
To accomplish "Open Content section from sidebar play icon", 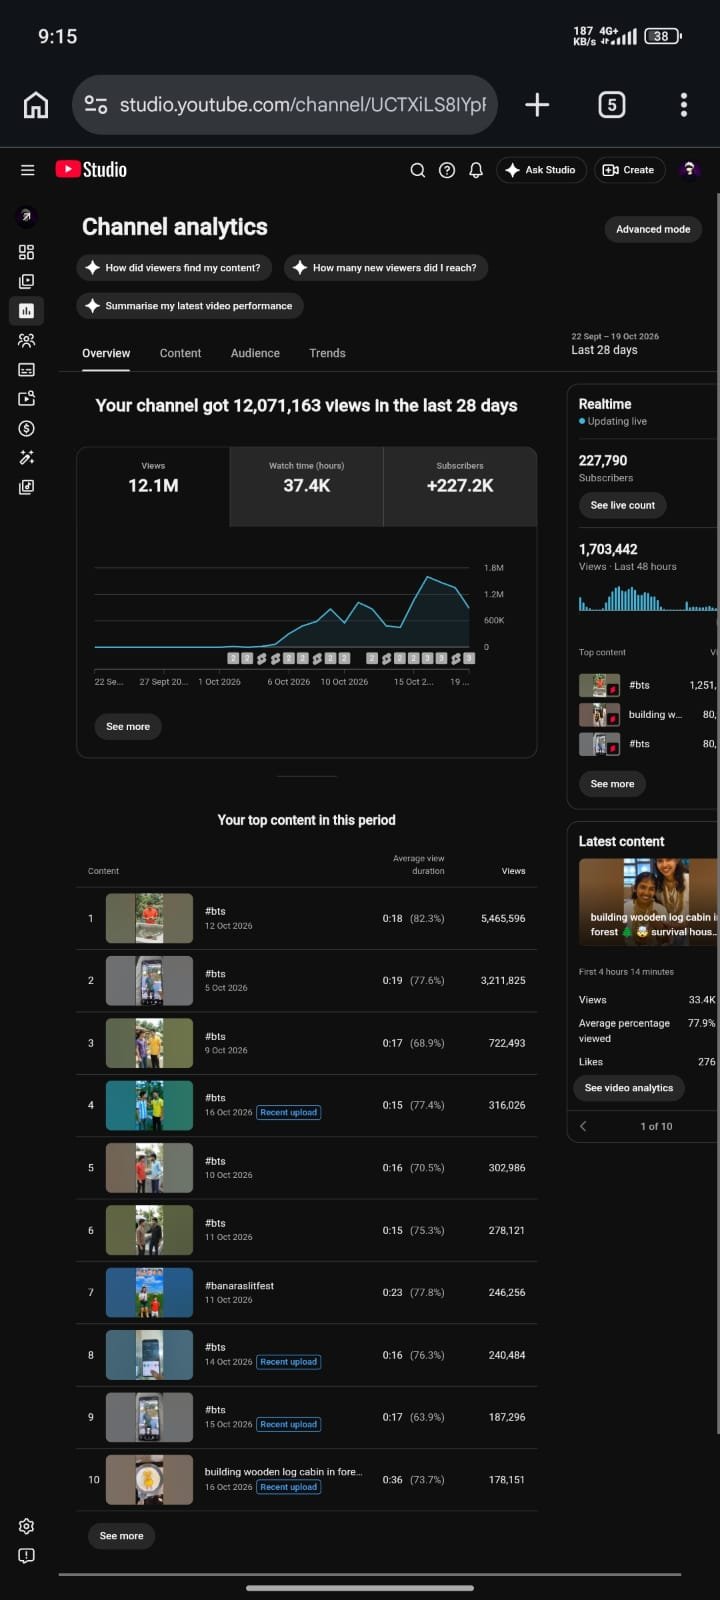I will pyautogui.click(x=27, y=282).
